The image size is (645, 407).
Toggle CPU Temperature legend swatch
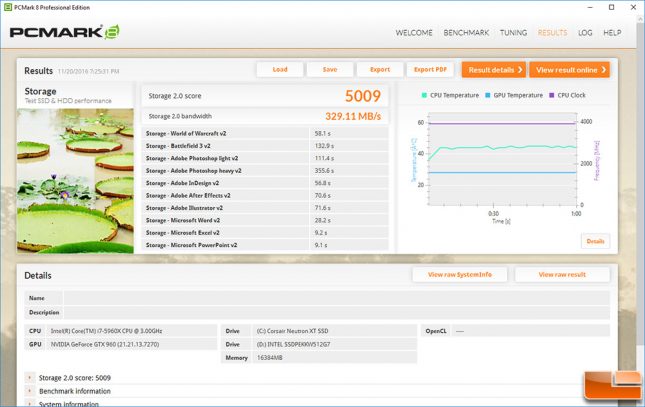(424, 95)
